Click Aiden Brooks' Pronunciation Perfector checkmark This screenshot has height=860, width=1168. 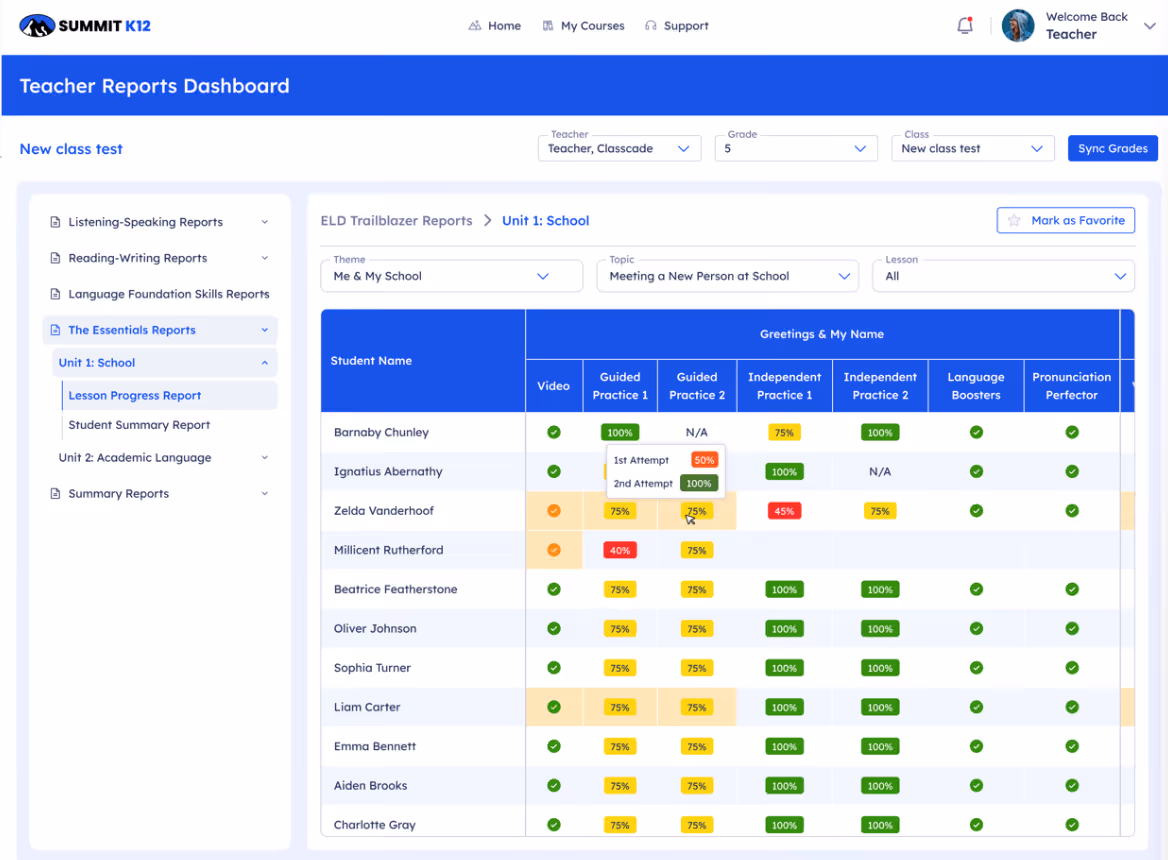pyautogui.click(x=1072, y=786)
